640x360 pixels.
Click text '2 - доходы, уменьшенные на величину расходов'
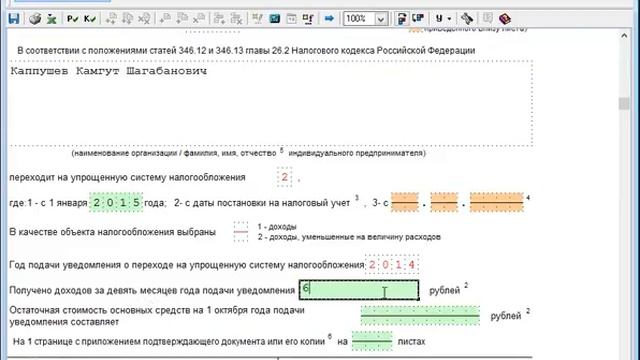[349, 237]
